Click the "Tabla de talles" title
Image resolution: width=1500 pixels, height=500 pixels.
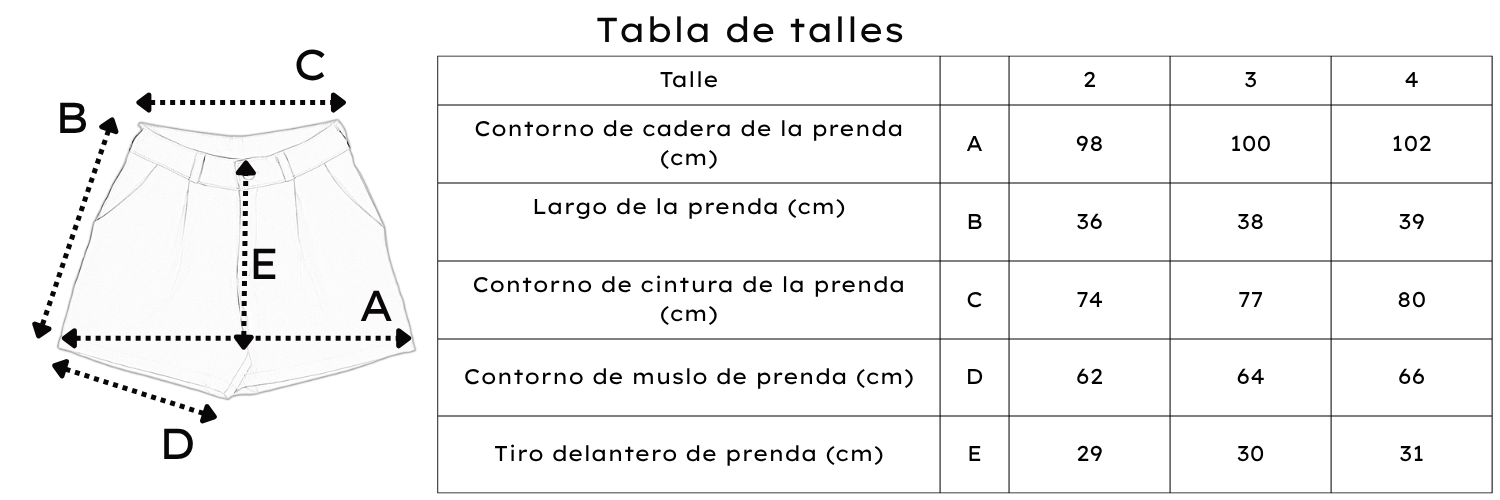click(750, 30)
